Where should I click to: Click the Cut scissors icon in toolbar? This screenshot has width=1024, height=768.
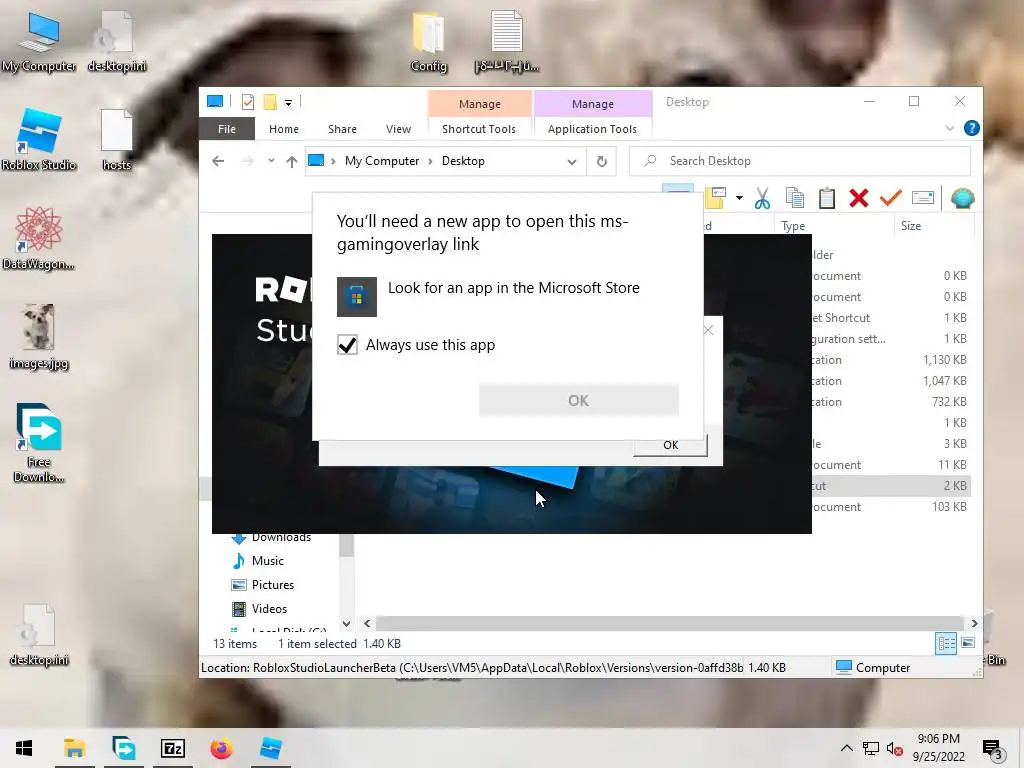point(762,198)
